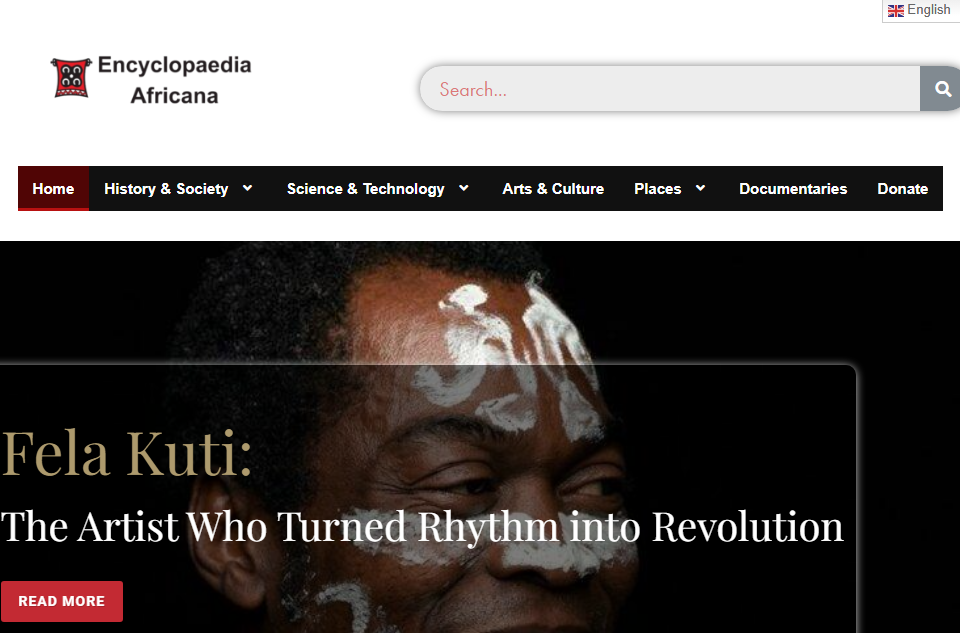Expand the Science & Technology chevron
The height and width of the screenshot is (633, 960).
point(463,188)
